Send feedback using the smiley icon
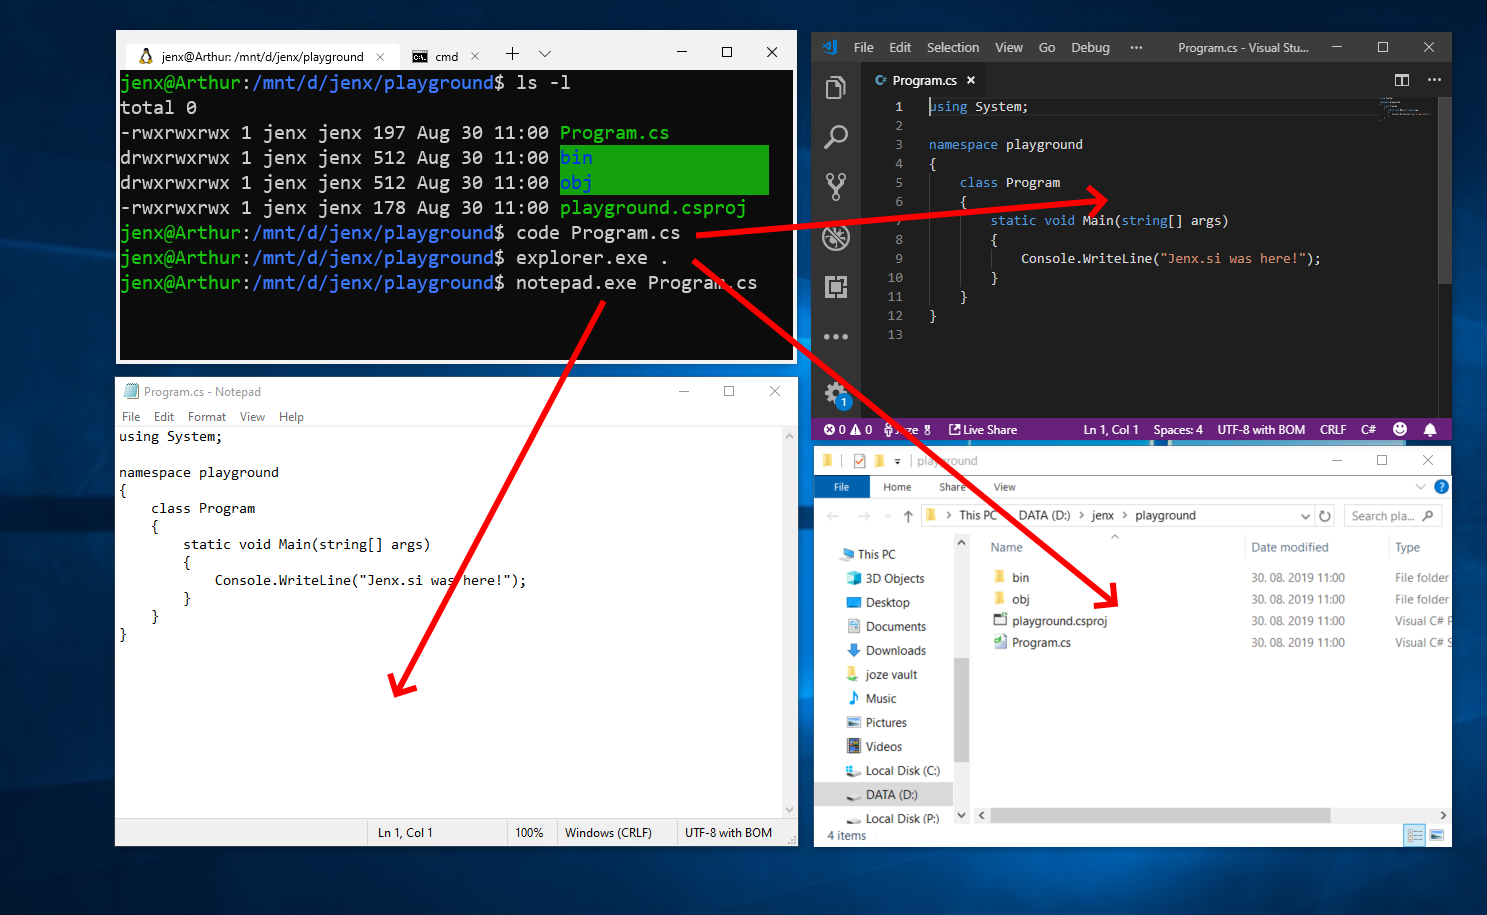The height and width of the screenshot is (915, 1487). pos(1399,429)
